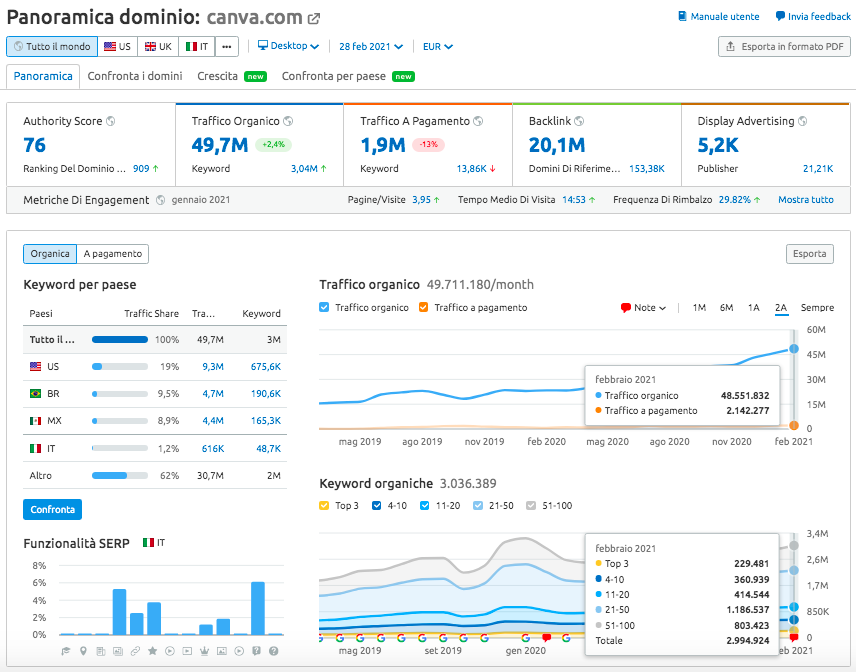
Task: Select the Panoramica tab
Action: tap(43, 76)
